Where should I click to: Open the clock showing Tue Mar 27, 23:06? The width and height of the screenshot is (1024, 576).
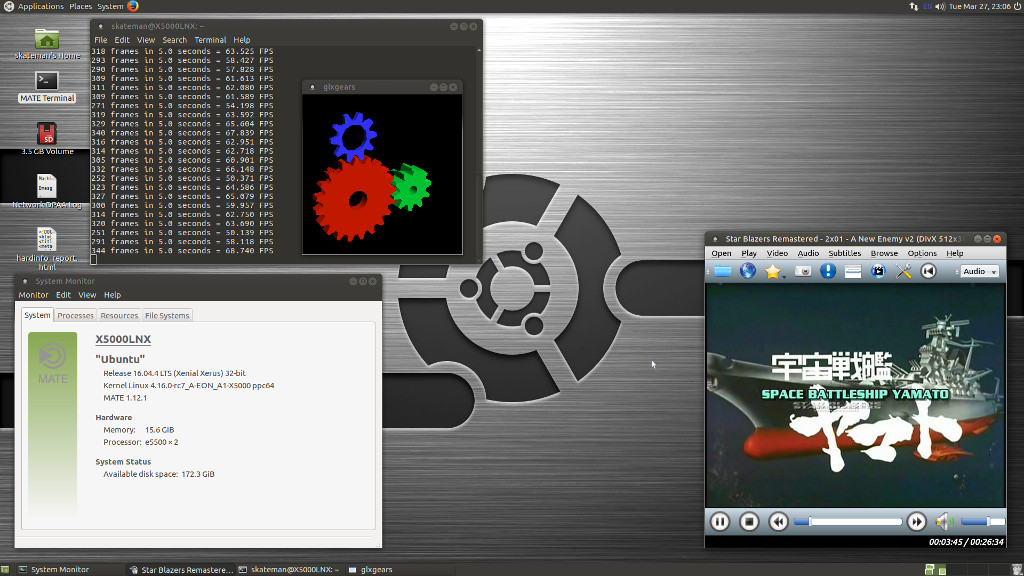click(980, 7)
